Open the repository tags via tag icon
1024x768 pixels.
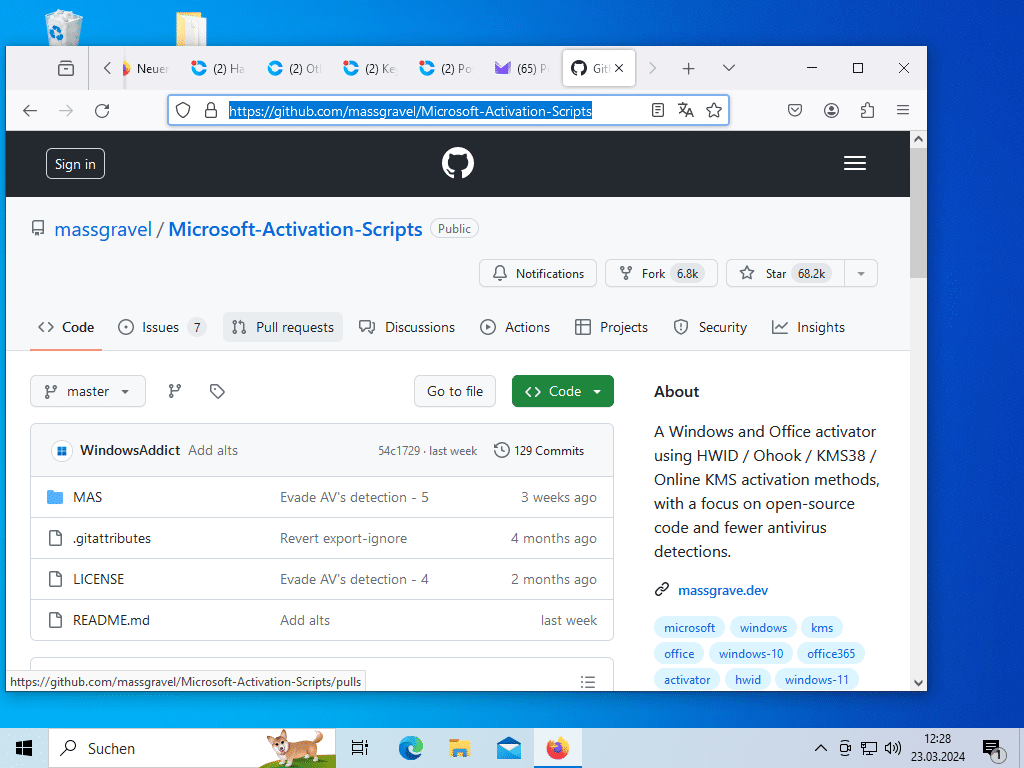pyautogui.click(x=217, y=391)
